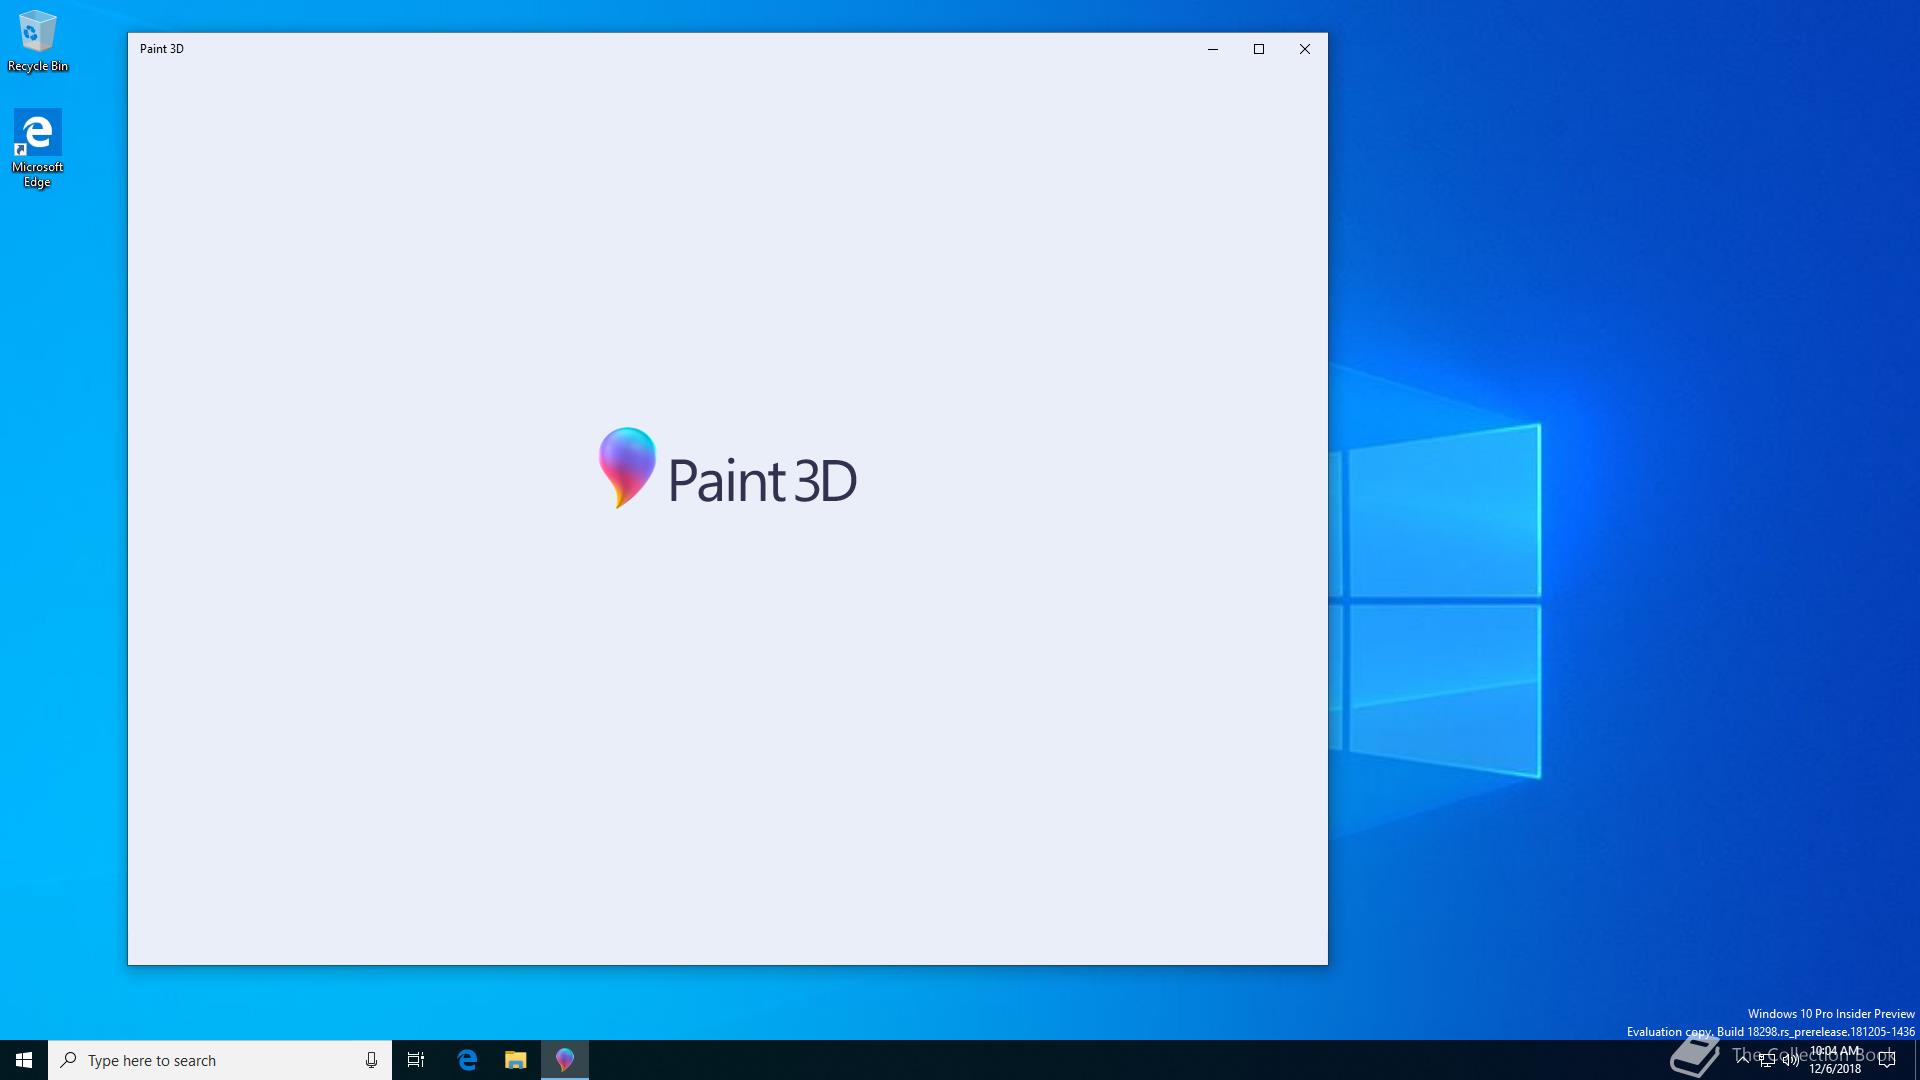
Task: Maximize the Paint 3D window
Action: (1259, 49)
